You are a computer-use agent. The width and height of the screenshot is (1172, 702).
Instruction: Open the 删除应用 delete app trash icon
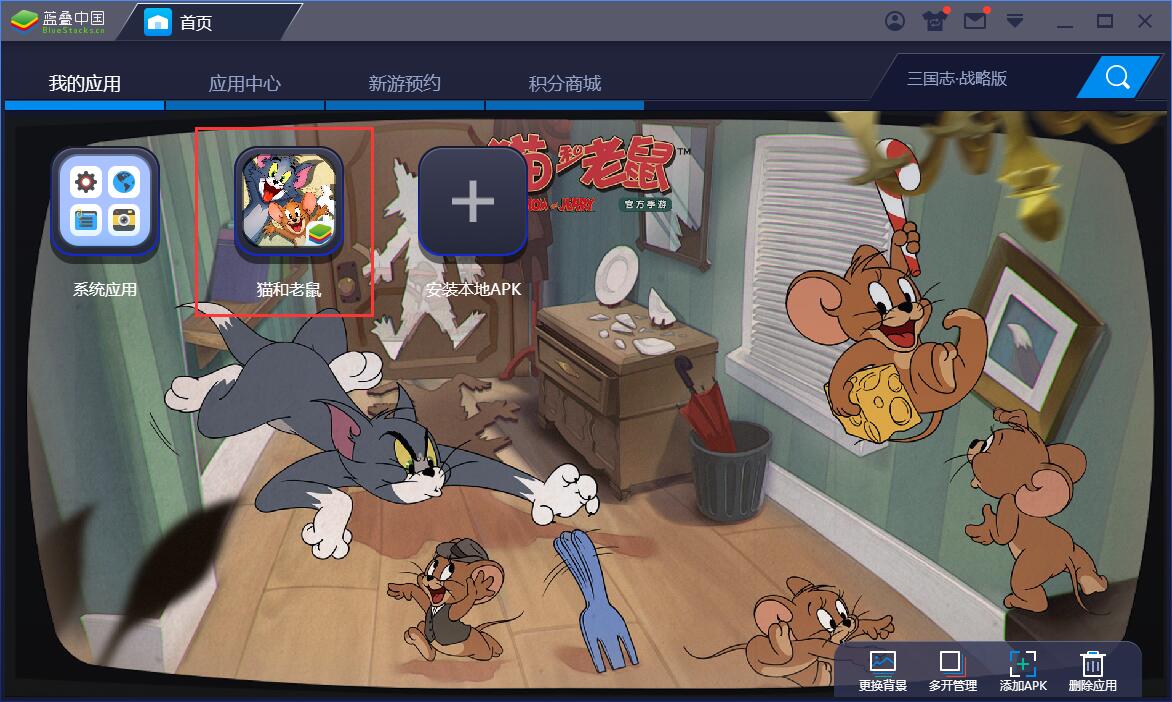[x=1092, y=662]
